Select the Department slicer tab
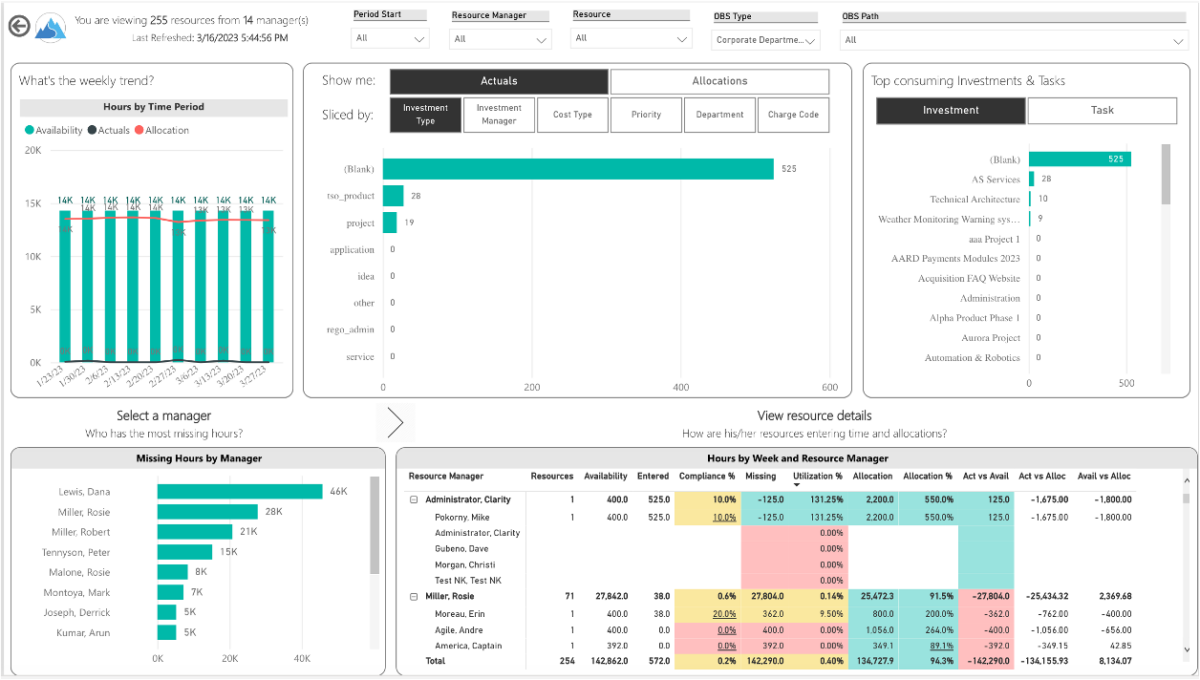 pos(719,114)
